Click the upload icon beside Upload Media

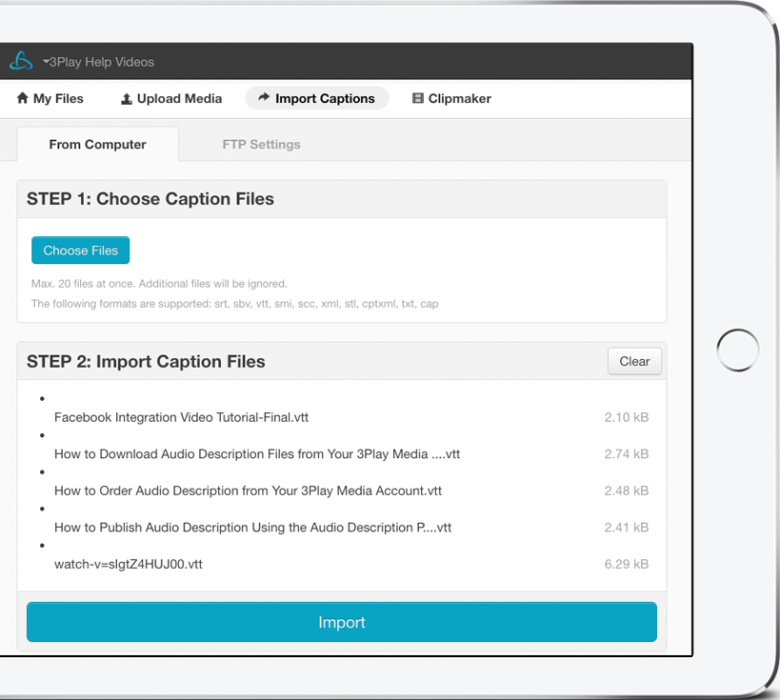(x=127, y=99)
